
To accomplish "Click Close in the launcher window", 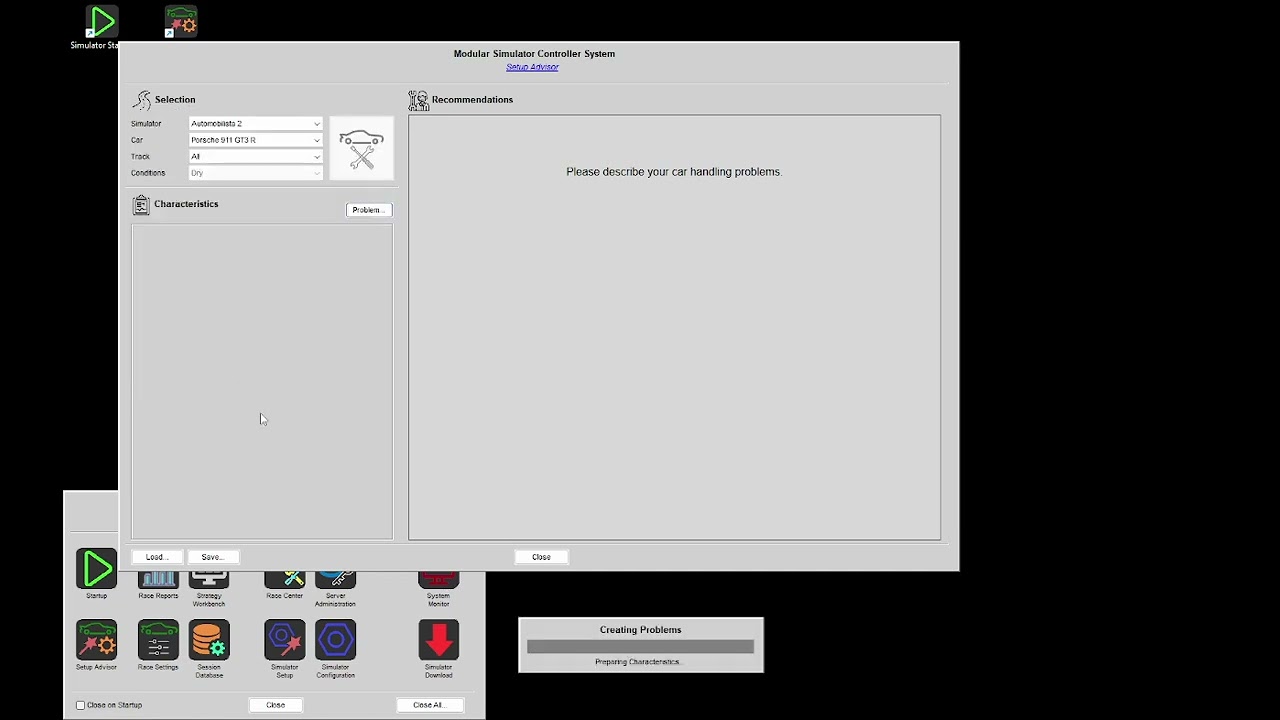I will [x=275, y=705].
